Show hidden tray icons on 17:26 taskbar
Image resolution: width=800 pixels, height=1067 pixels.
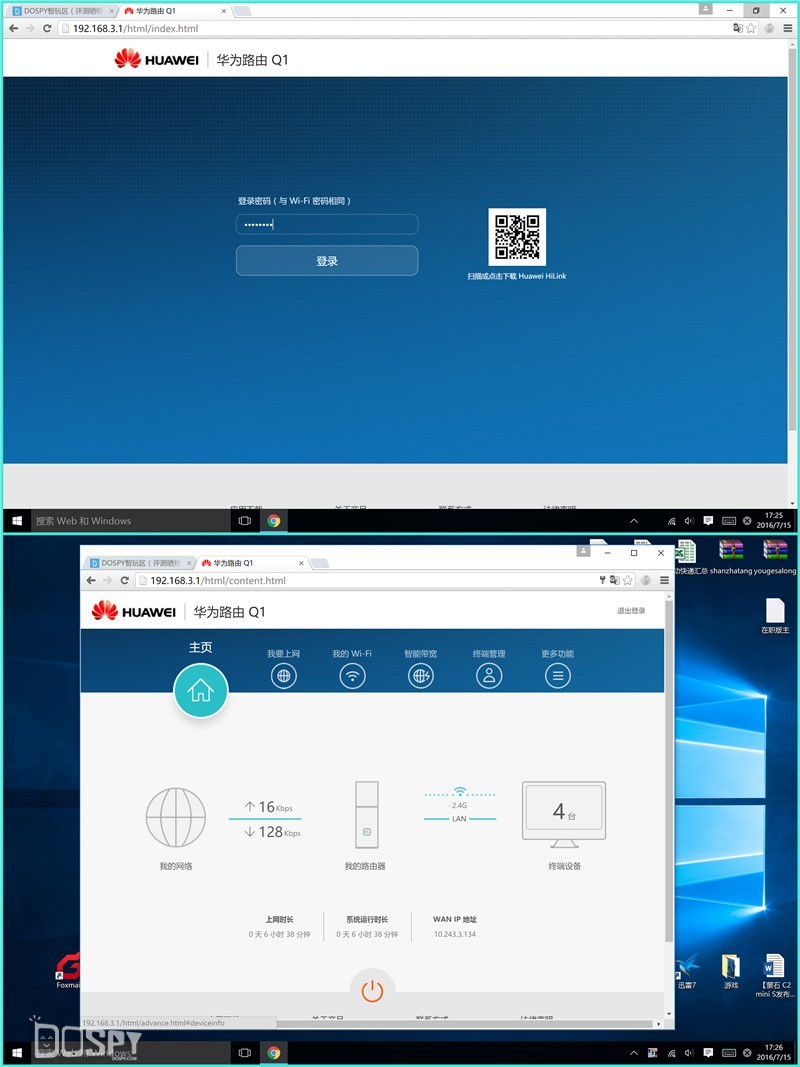pos(634,1053)
